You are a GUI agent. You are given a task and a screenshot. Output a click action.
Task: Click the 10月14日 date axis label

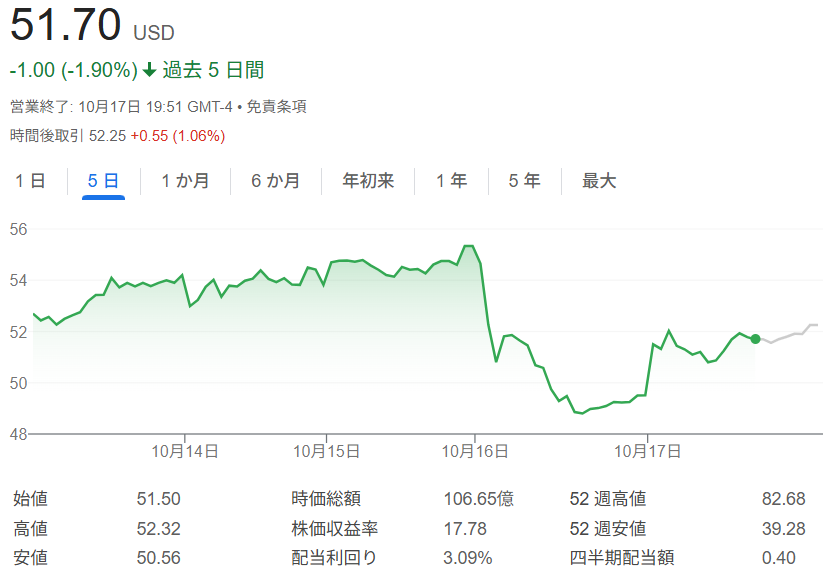[185, 451]
